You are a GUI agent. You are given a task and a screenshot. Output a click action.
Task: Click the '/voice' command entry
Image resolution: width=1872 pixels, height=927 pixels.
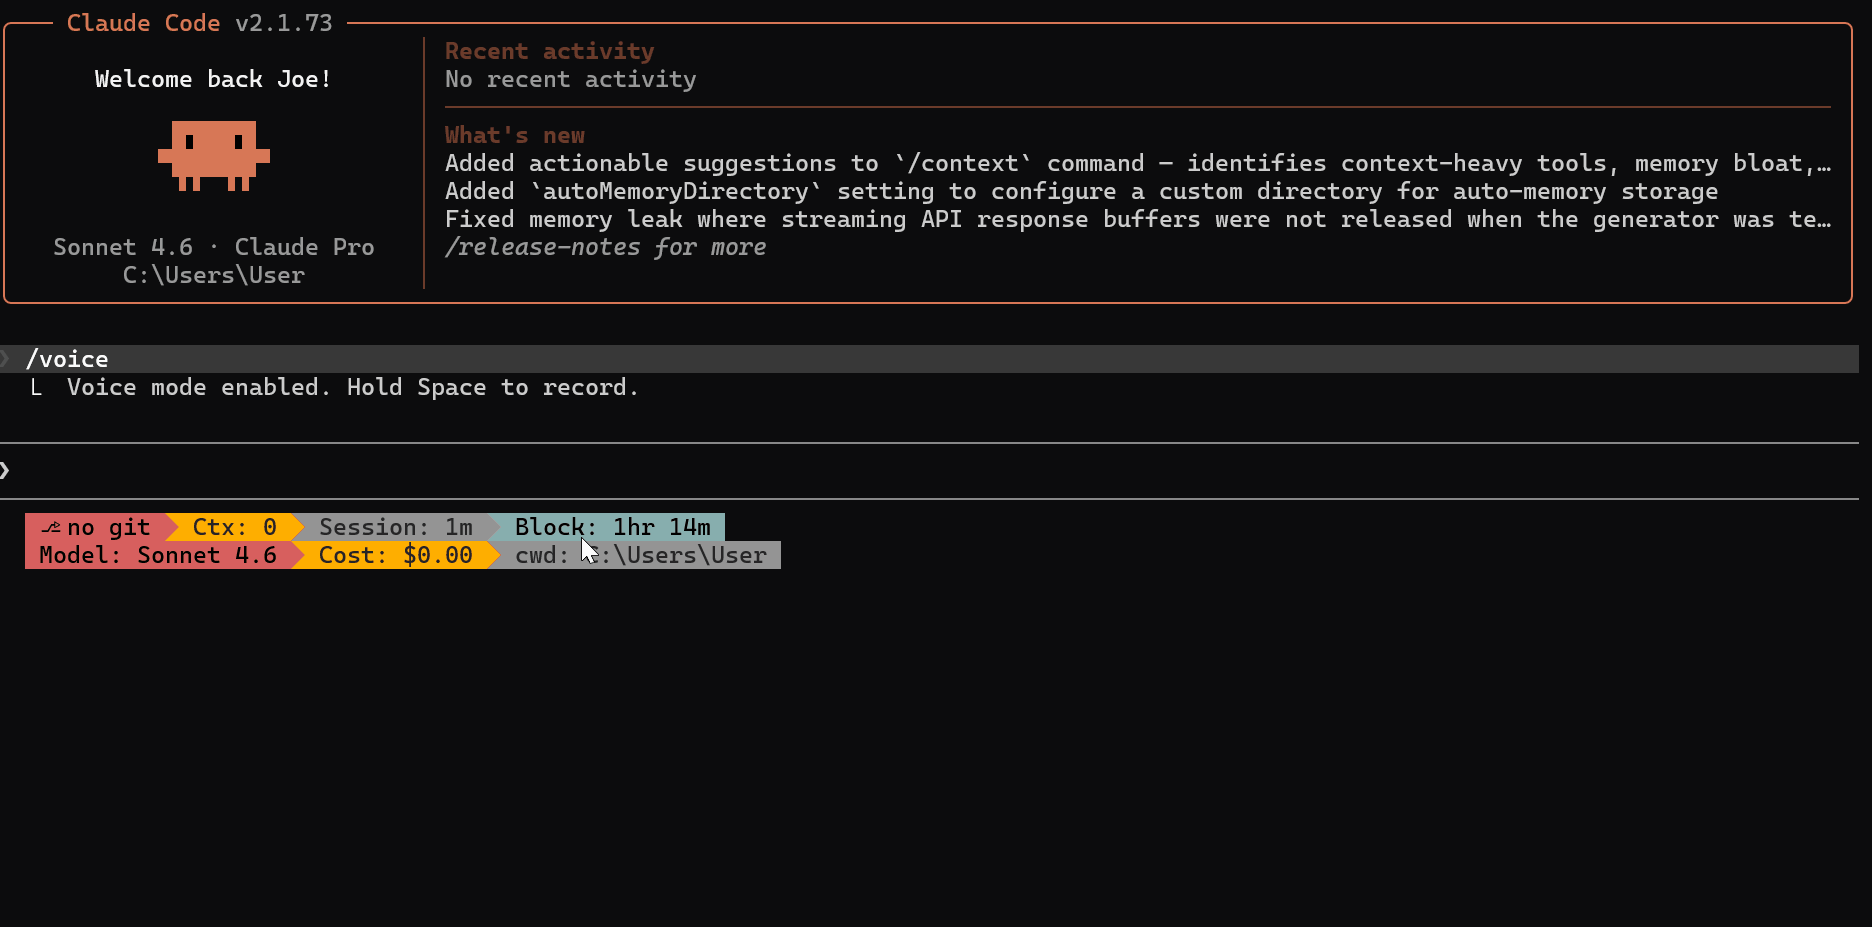(x=67, y=359)
